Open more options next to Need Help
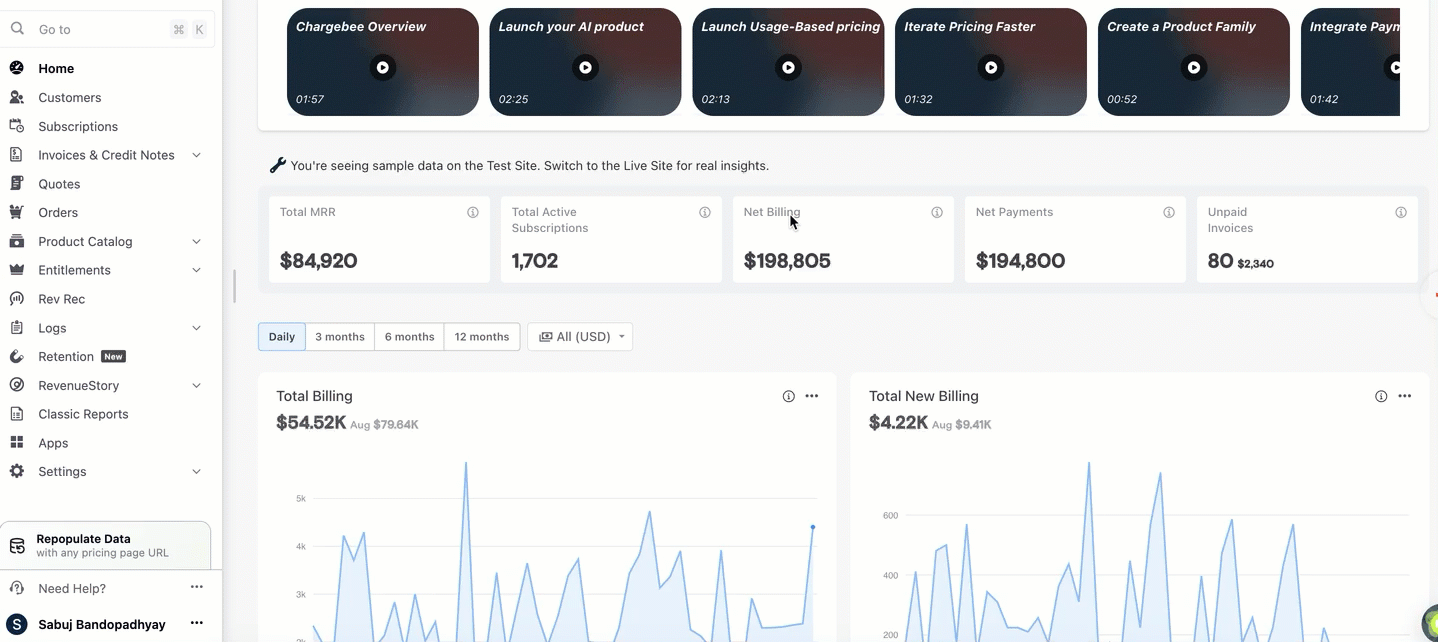1438x642 pixels. (197, 587)
